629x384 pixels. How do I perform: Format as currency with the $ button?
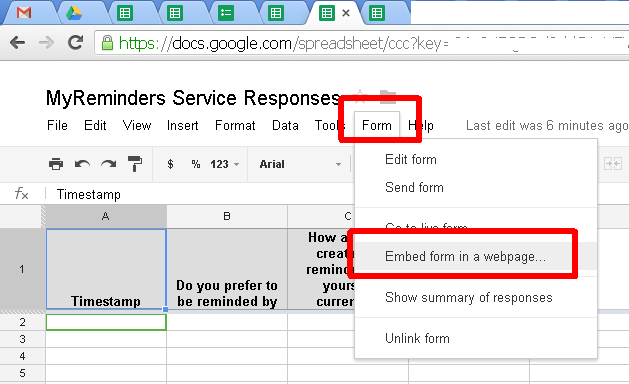point(170,164)
